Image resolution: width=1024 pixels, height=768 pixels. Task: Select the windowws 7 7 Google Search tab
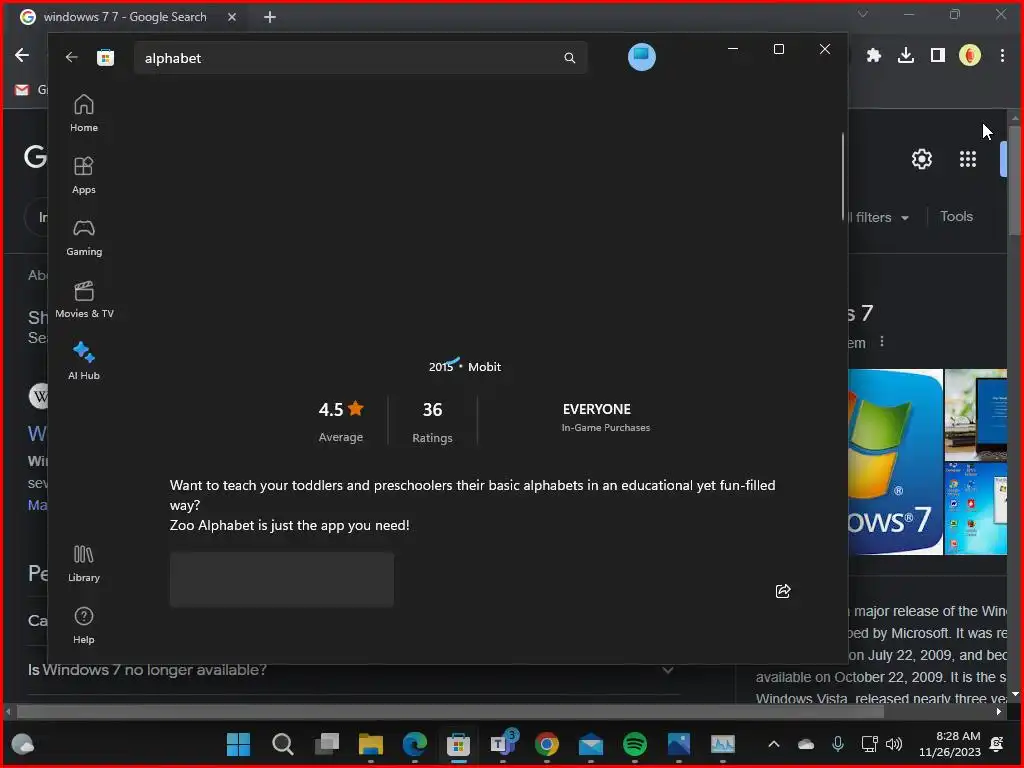coord(124,17)
